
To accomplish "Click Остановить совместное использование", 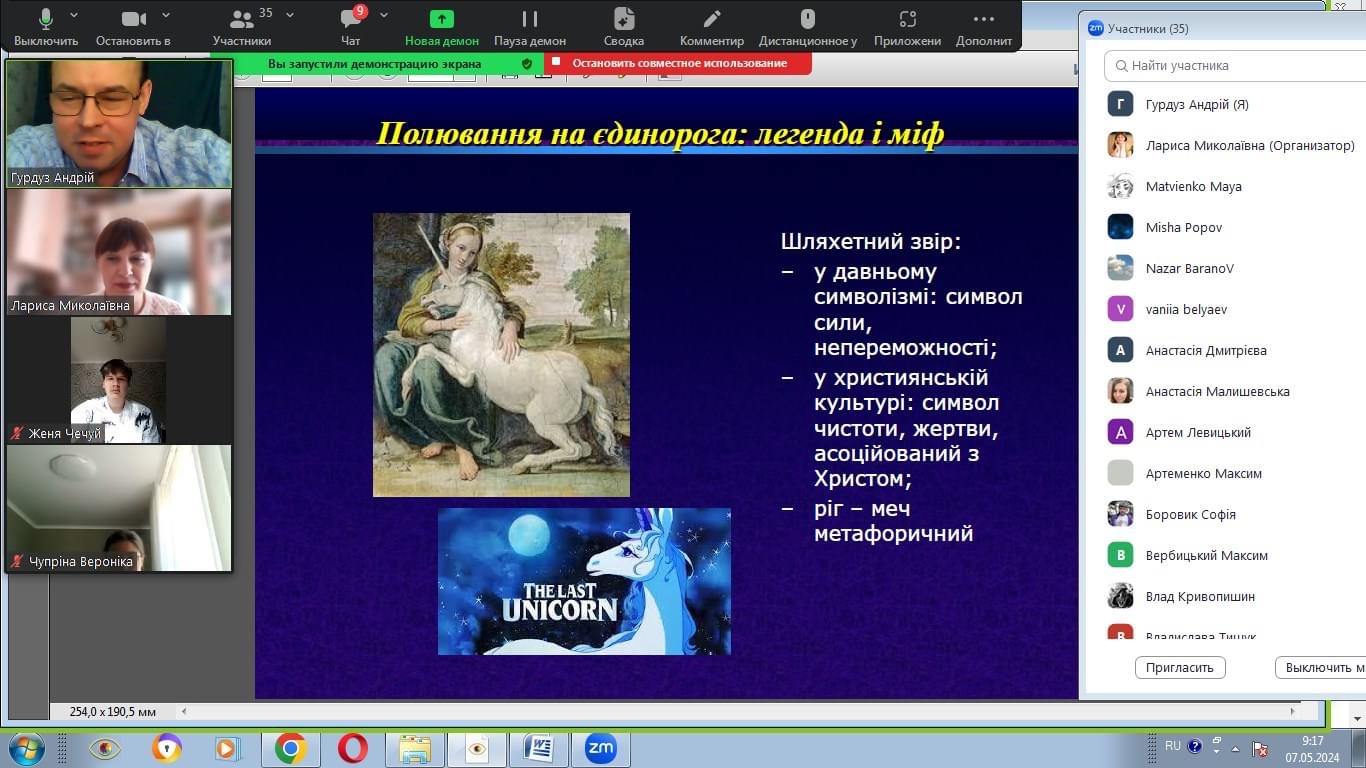I will point(678,63).
